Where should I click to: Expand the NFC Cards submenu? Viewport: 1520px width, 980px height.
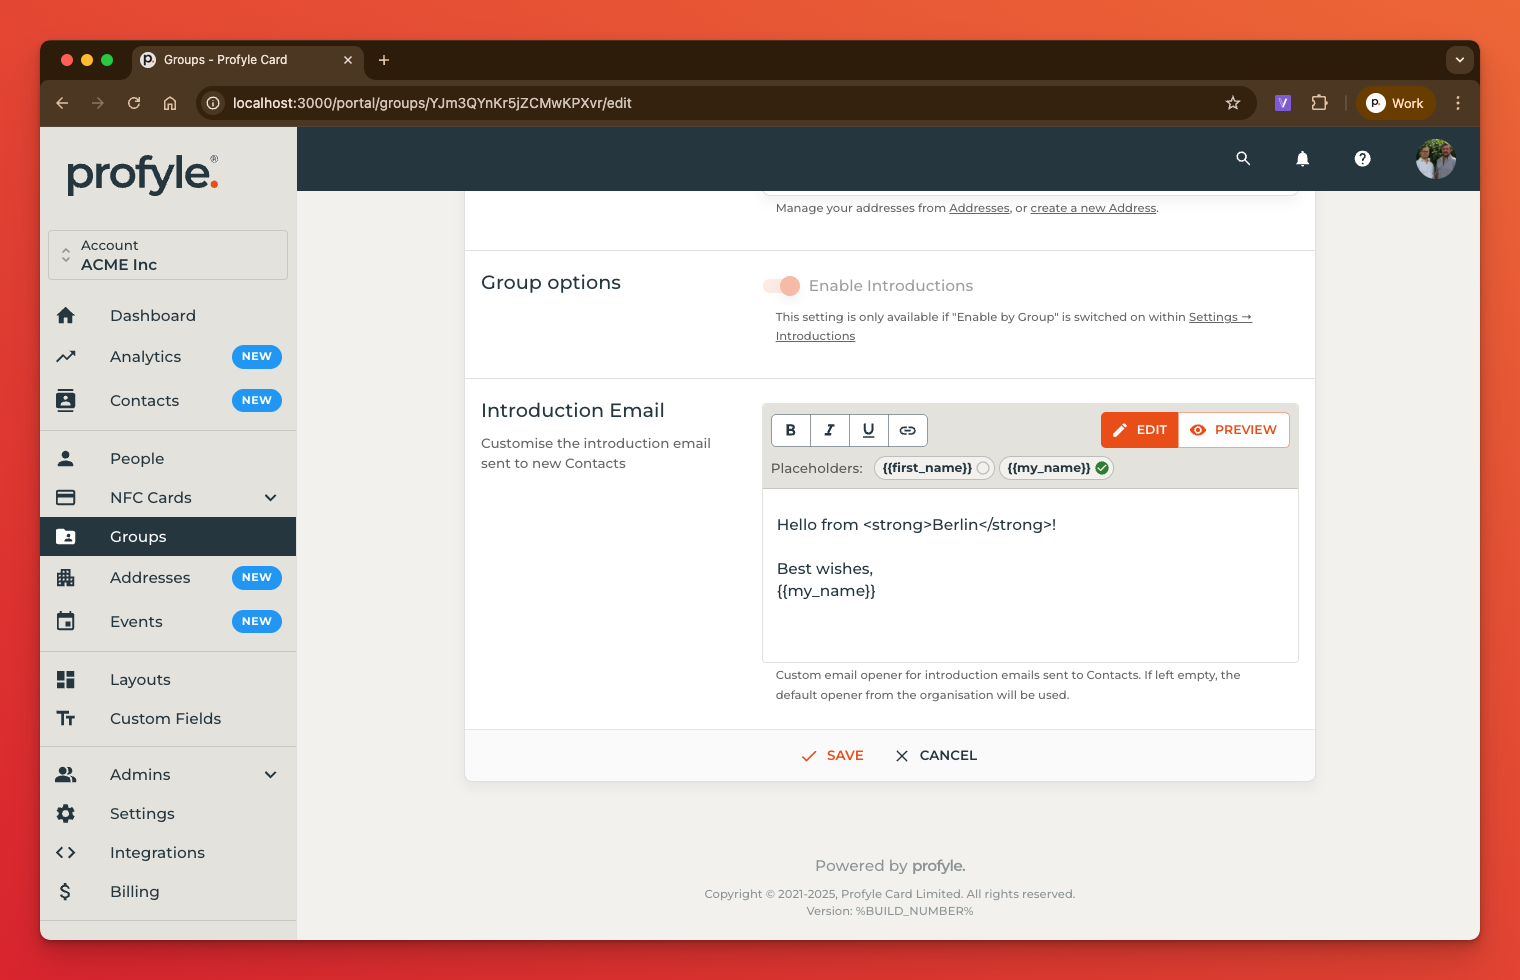270,498
